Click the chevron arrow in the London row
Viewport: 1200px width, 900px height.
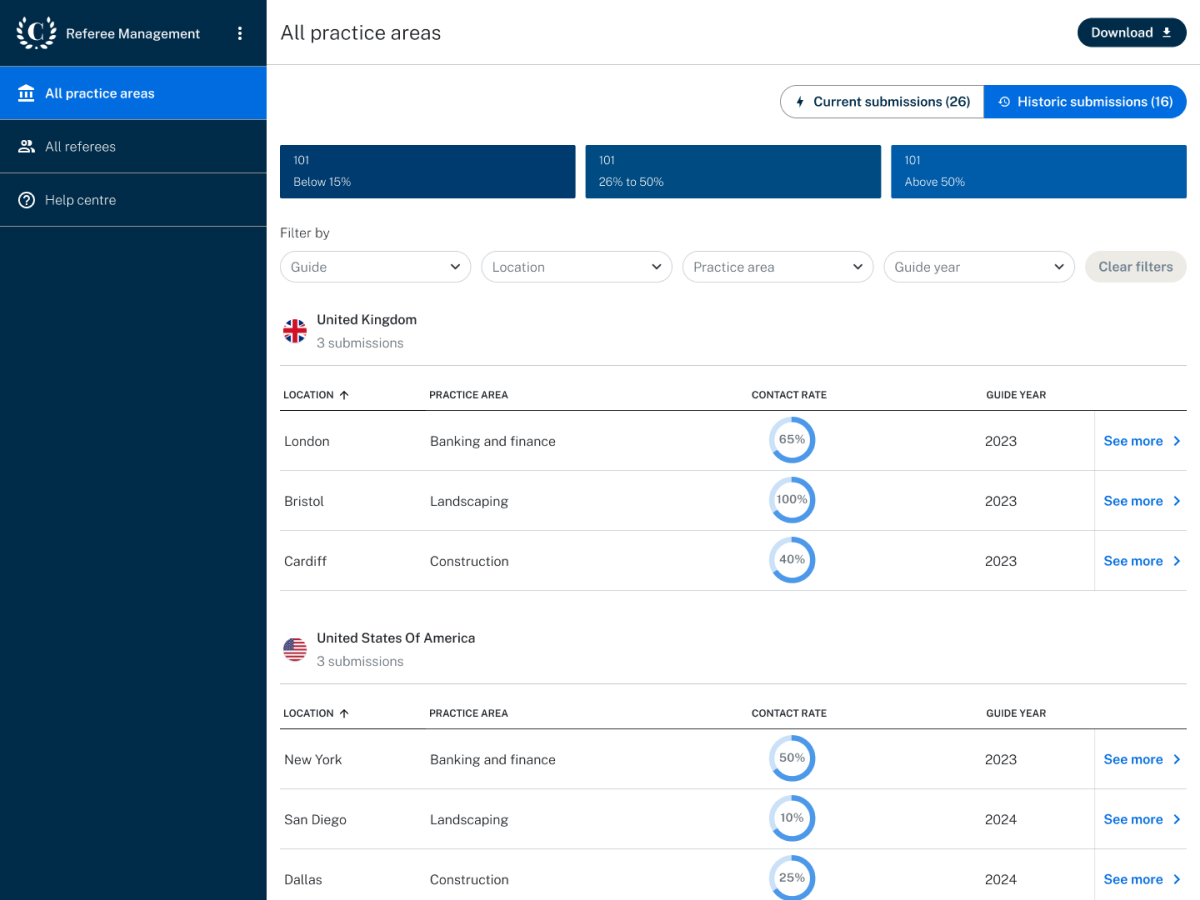[x=1177, y=441]
